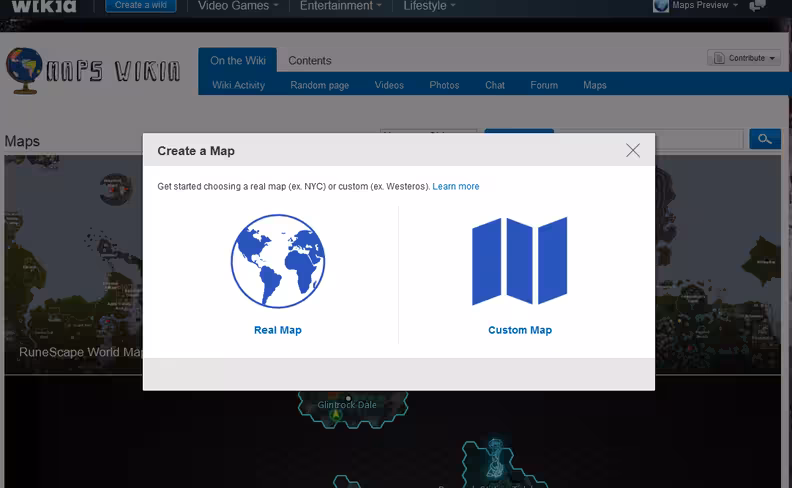Expand the Entertainment menu
792x488 pixels.
[340, 6]
